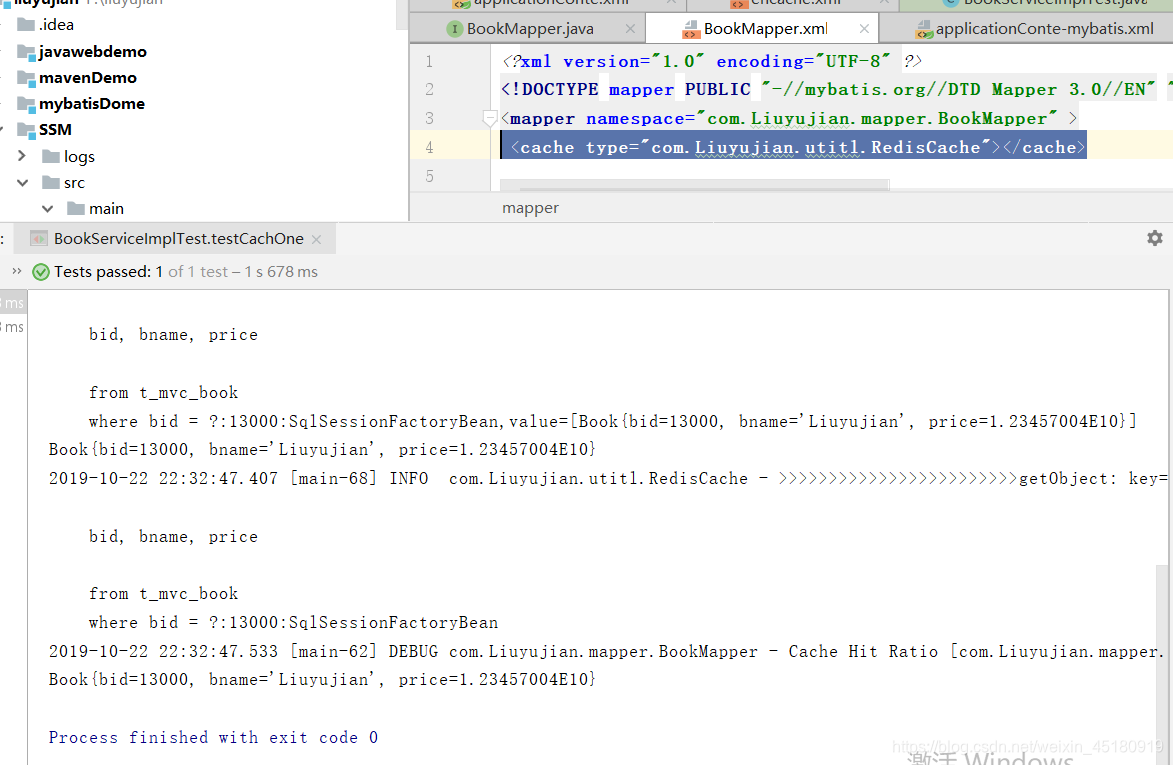Close the BookServiceImplTest.testCachOne run tab

coord(316,239)
